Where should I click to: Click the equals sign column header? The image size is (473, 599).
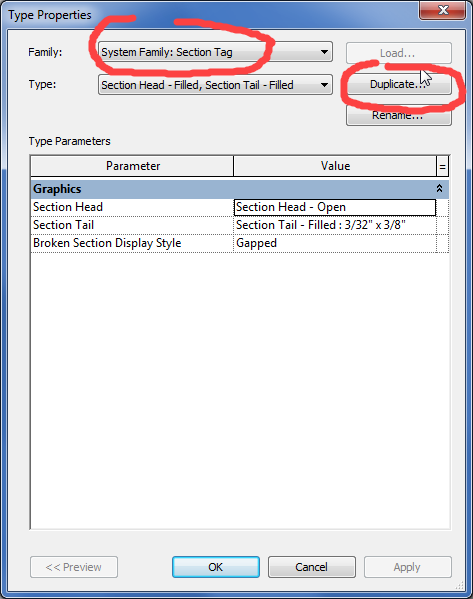pyautogui.click(x=442, y=166)
